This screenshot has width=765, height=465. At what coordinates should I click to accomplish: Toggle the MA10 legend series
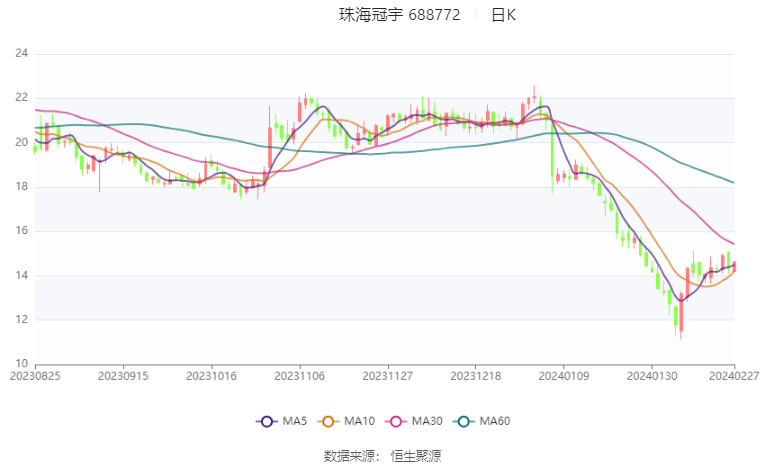point(346,421)
